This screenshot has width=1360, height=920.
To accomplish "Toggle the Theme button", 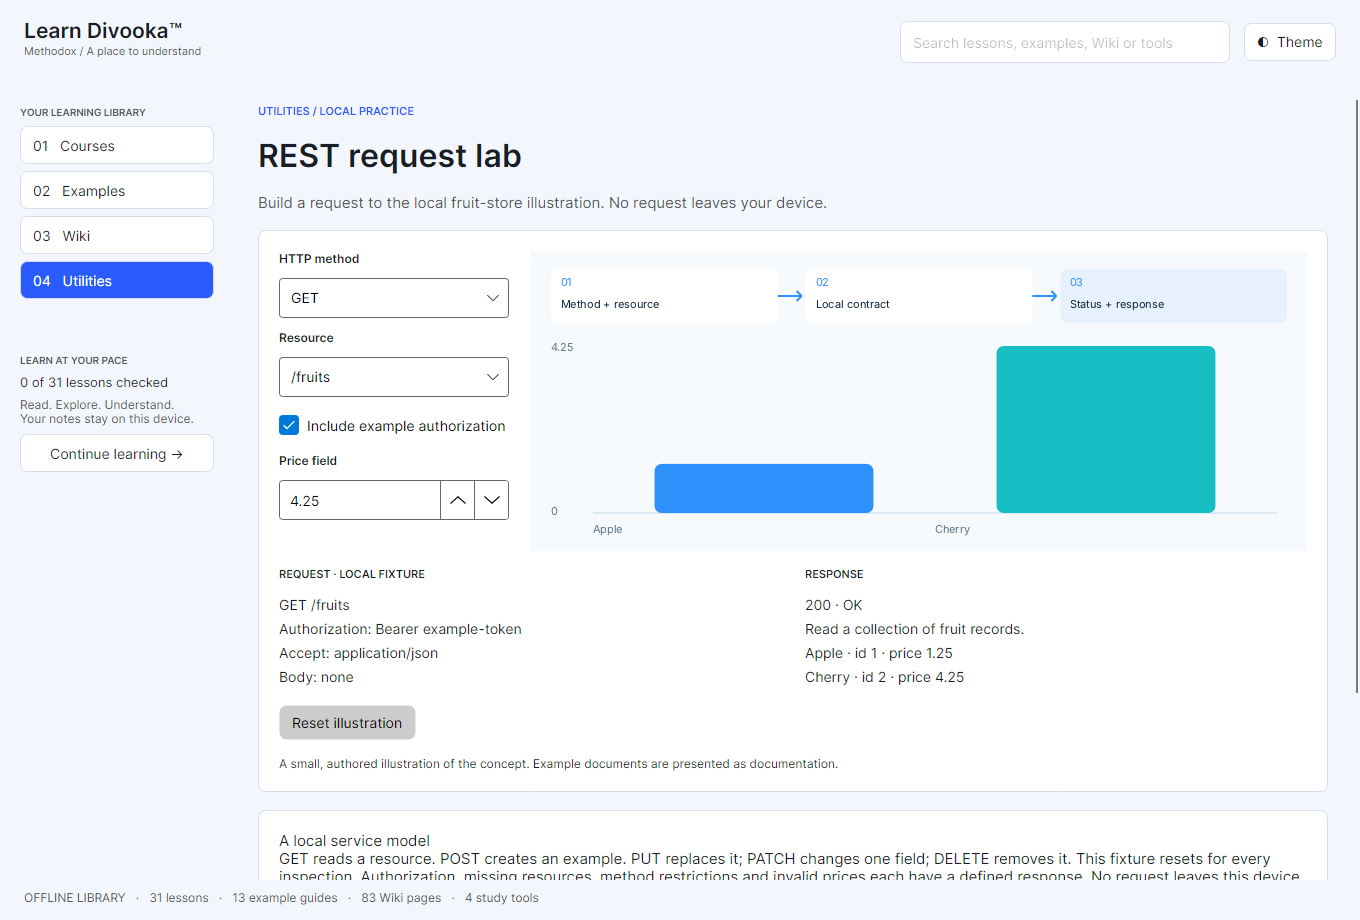I will click(x=1289, y=42).
